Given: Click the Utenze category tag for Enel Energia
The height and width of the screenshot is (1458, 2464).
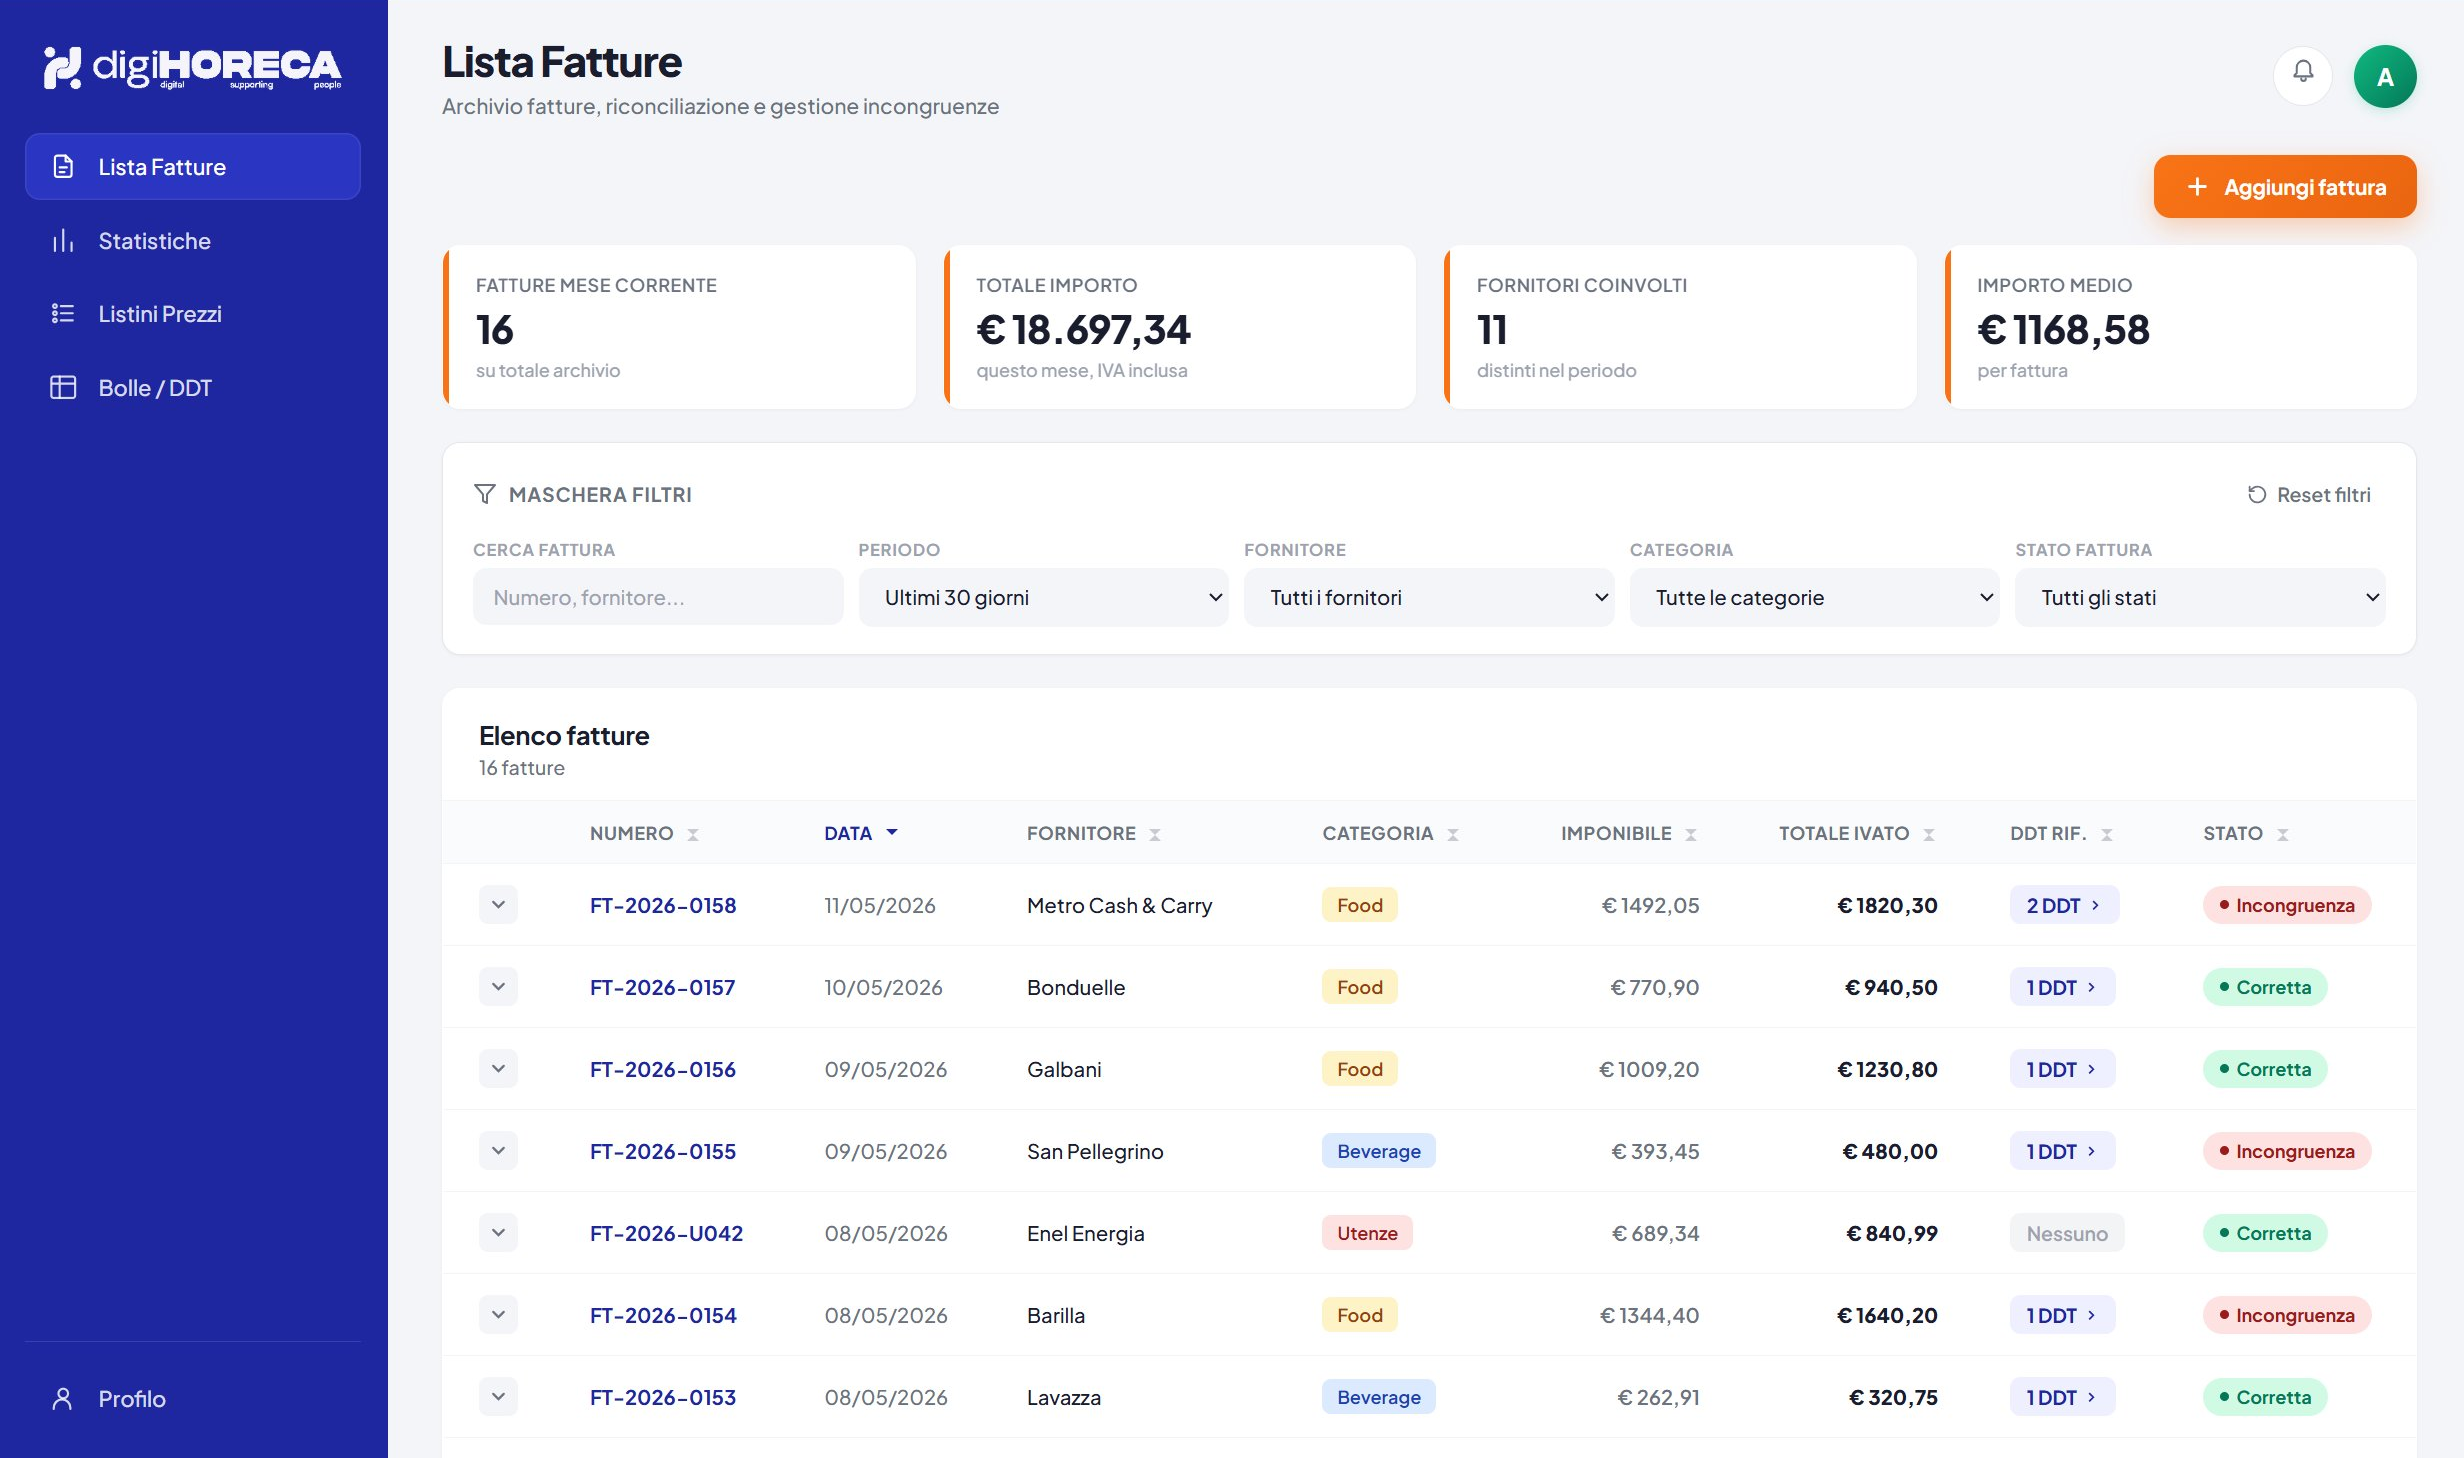Looking at the screenshot, I should [x=1367, y=1233].
